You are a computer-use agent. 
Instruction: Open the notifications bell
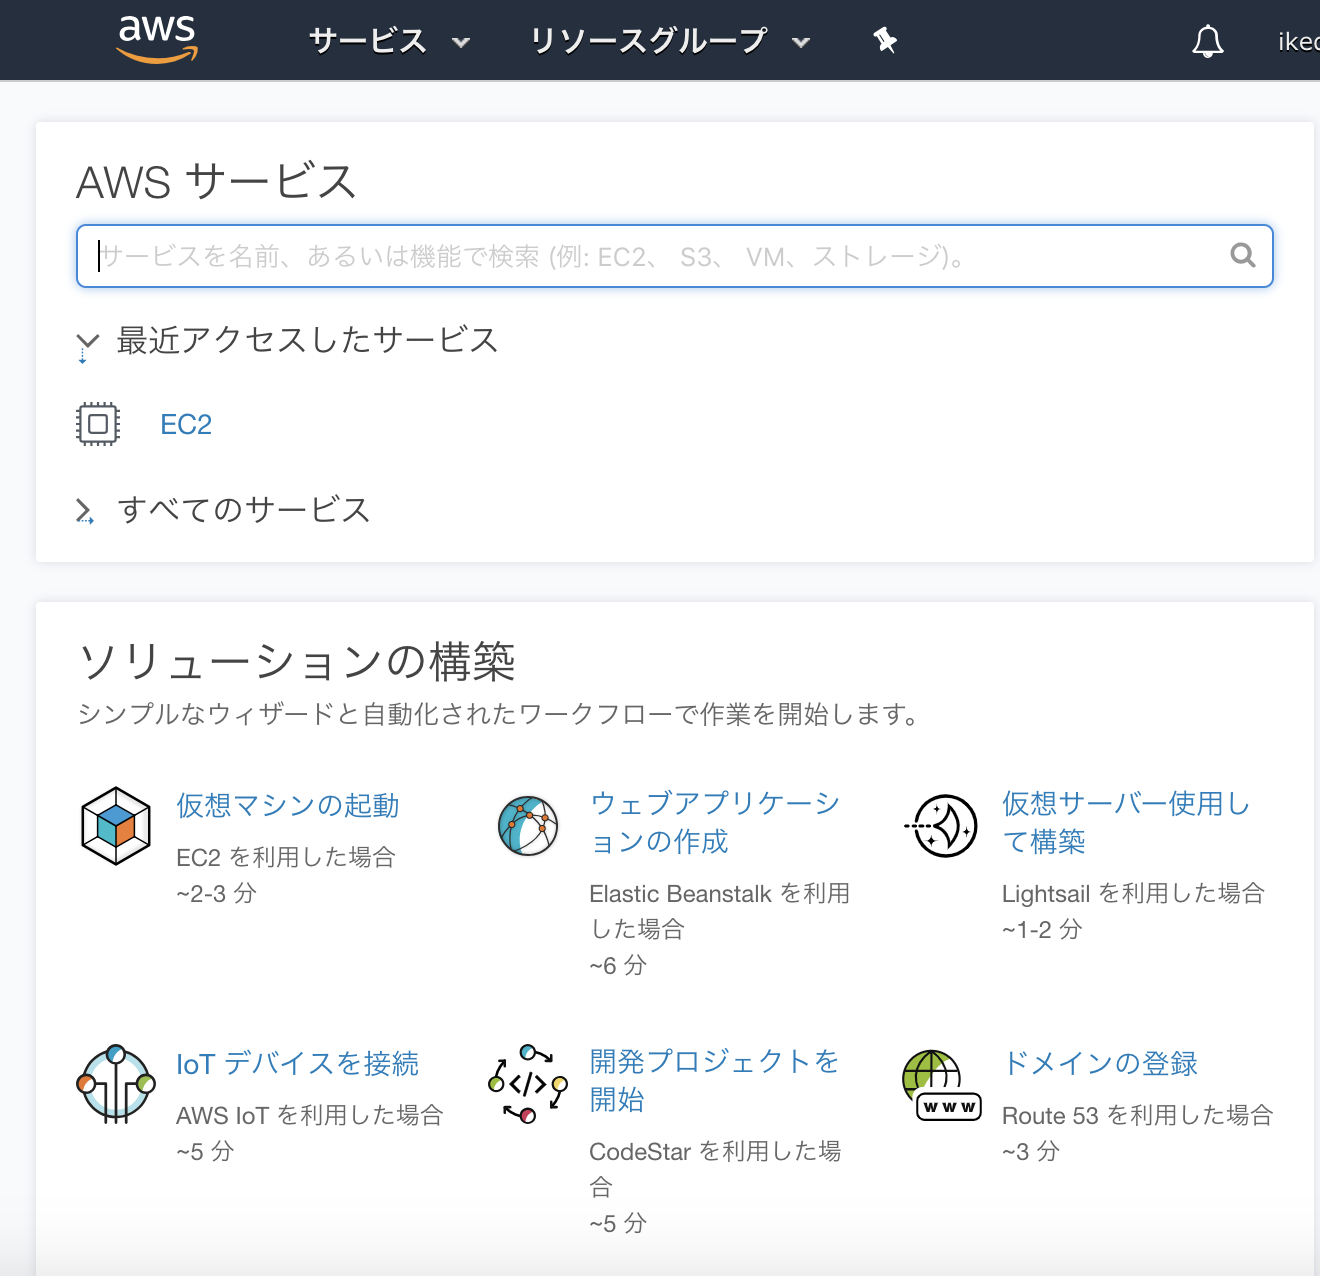point(1208,41)
